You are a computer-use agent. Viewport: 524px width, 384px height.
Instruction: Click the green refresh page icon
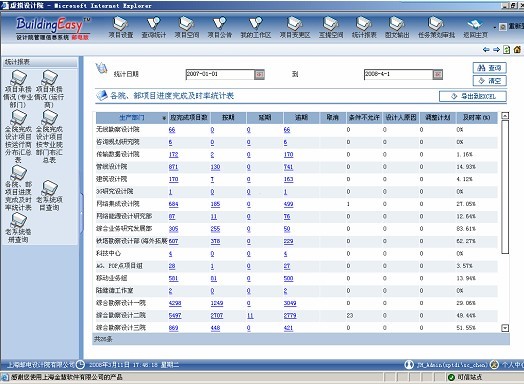point(507,50)
